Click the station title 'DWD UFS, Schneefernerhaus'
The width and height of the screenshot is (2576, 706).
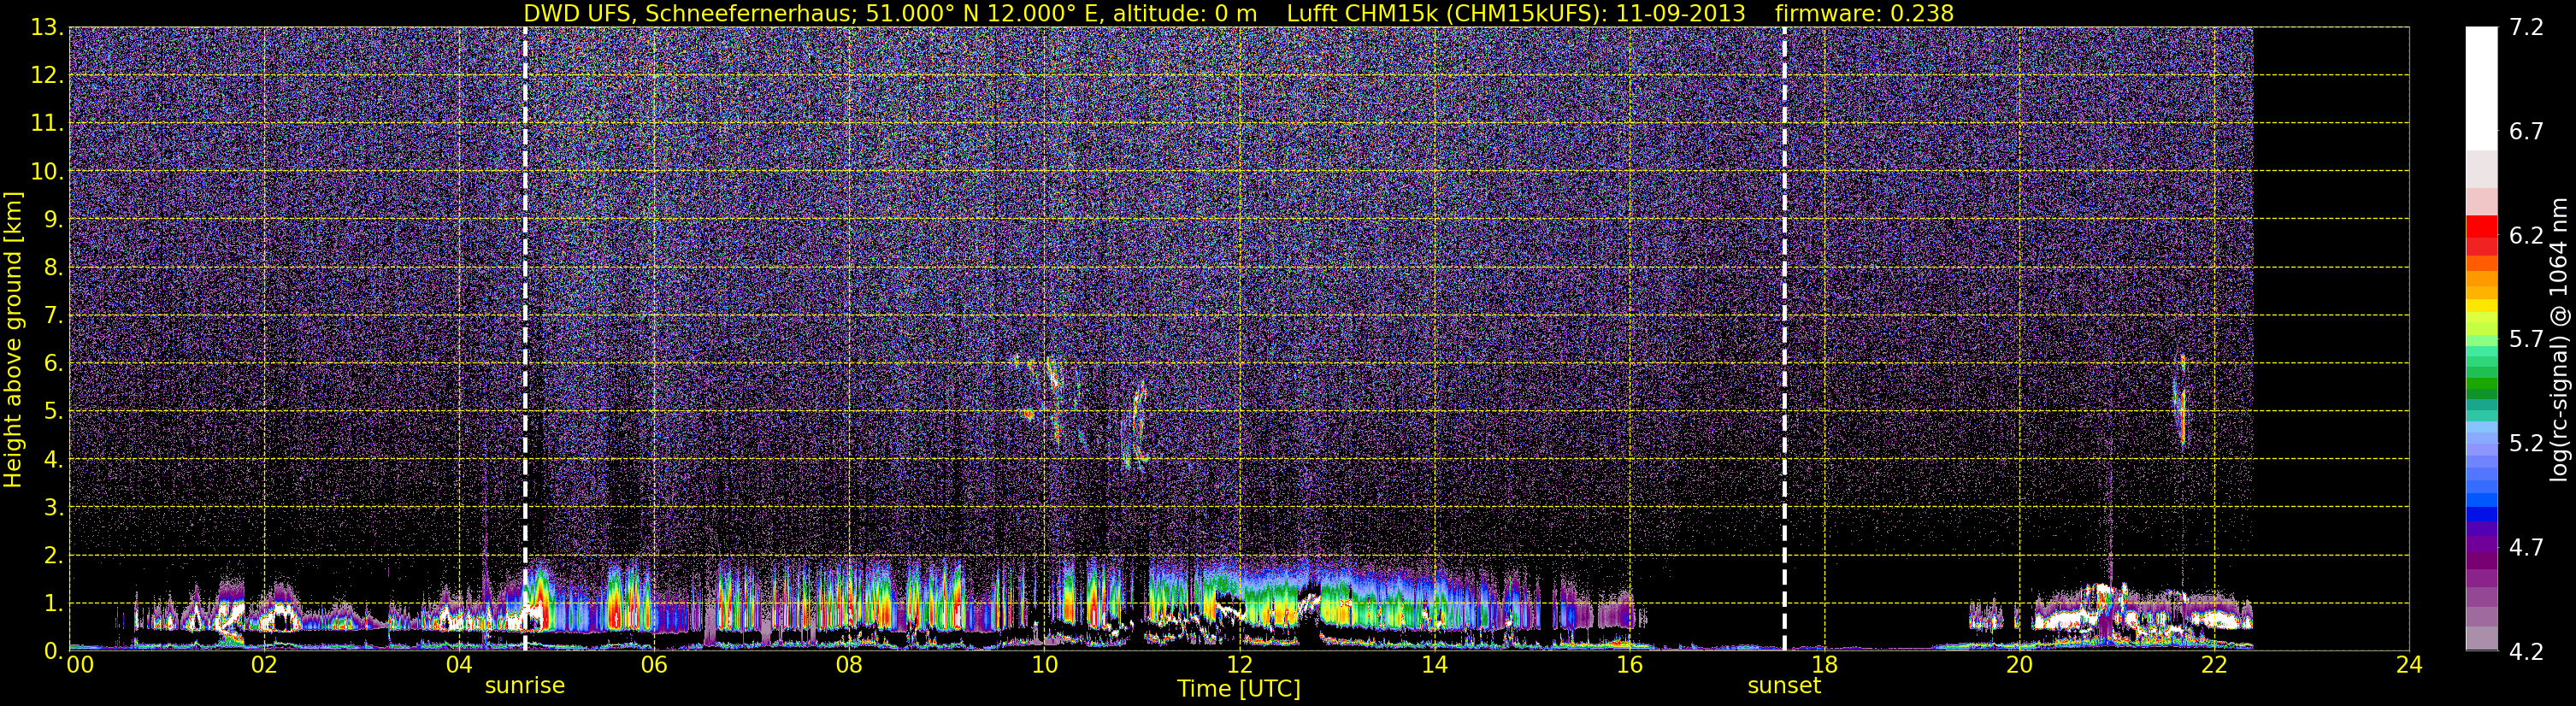pos(690,13)
